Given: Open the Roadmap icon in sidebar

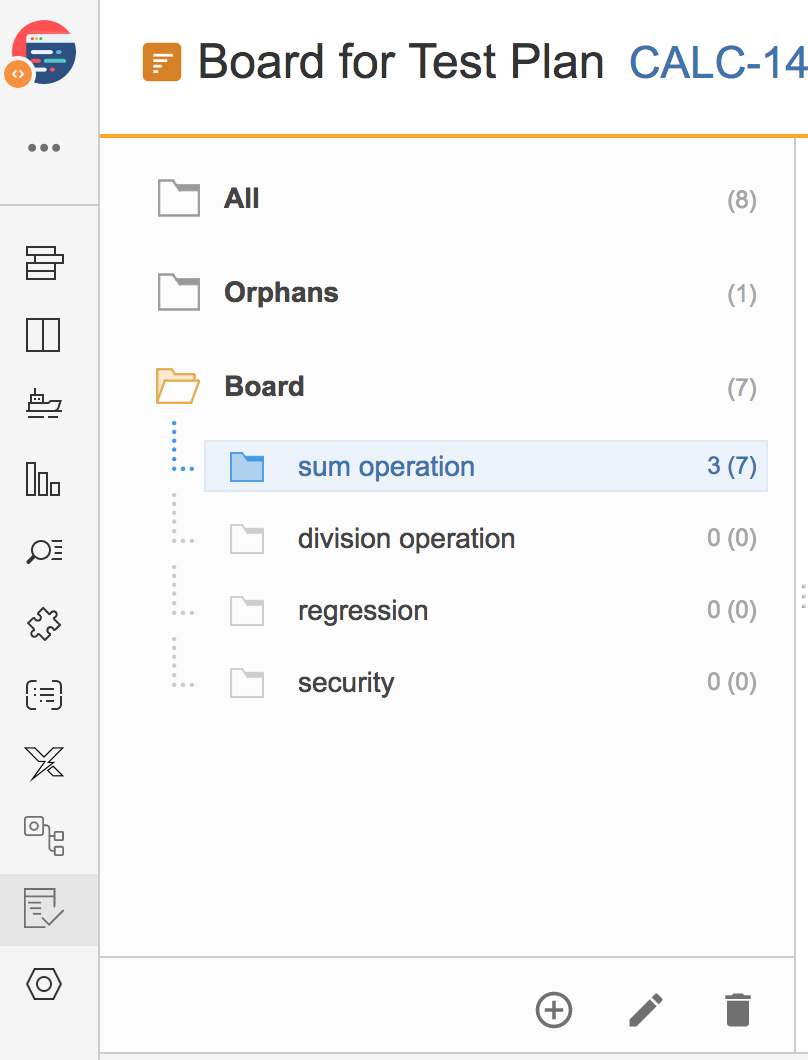Looking at the screenshot, I should [x=44, y=262].
